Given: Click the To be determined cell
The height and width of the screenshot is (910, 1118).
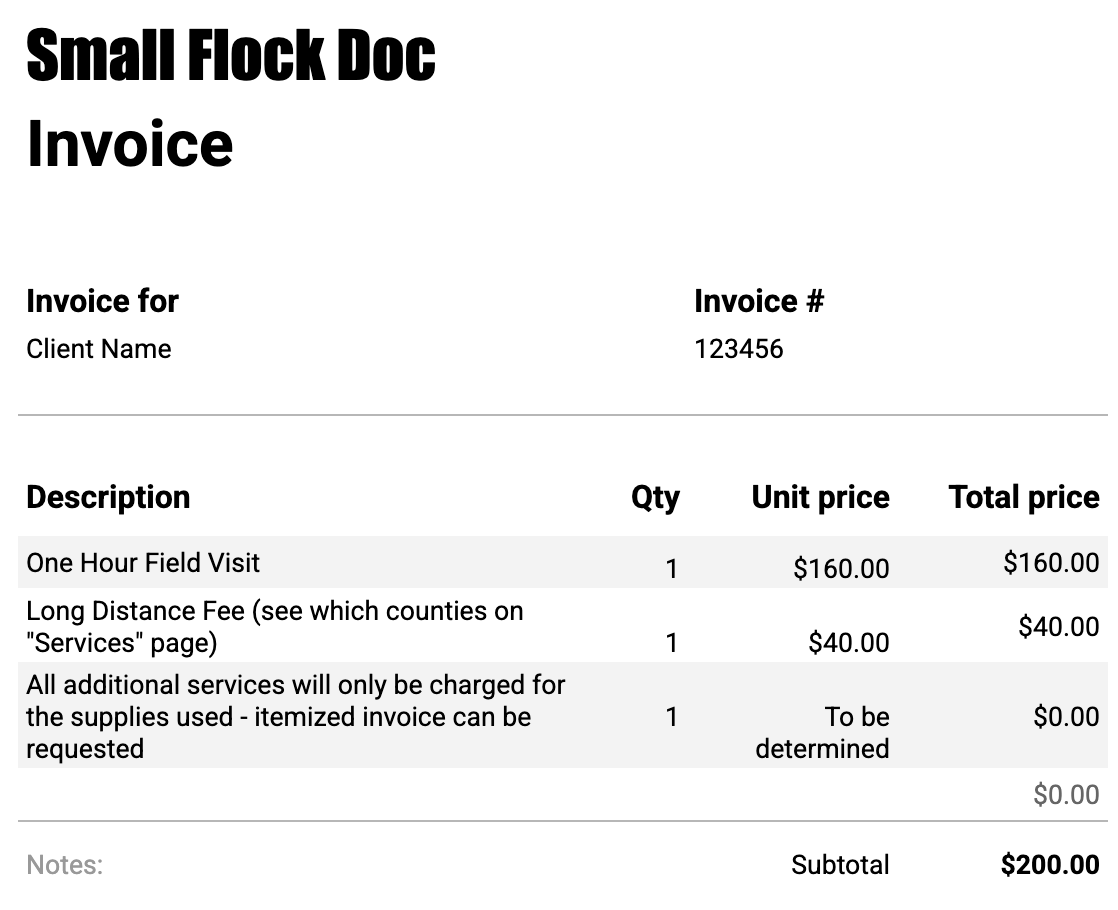Looking at the screenshot, I should tap(822, 732).
